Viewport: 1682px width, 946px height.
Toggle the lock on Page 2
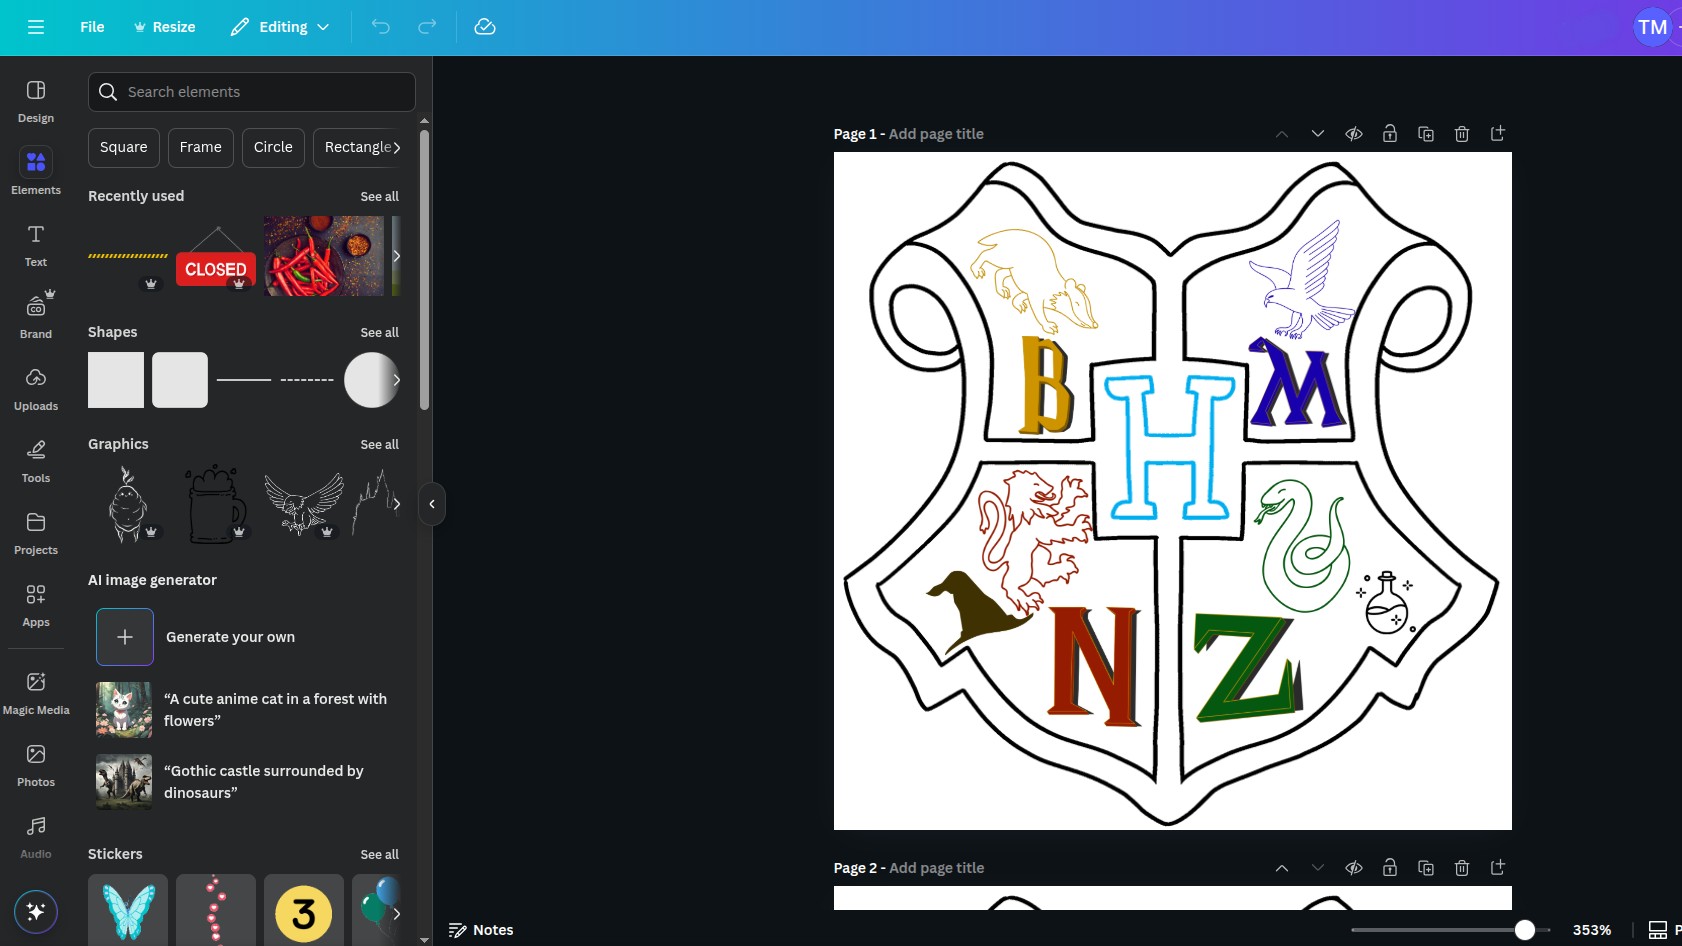coord(1390,868)
